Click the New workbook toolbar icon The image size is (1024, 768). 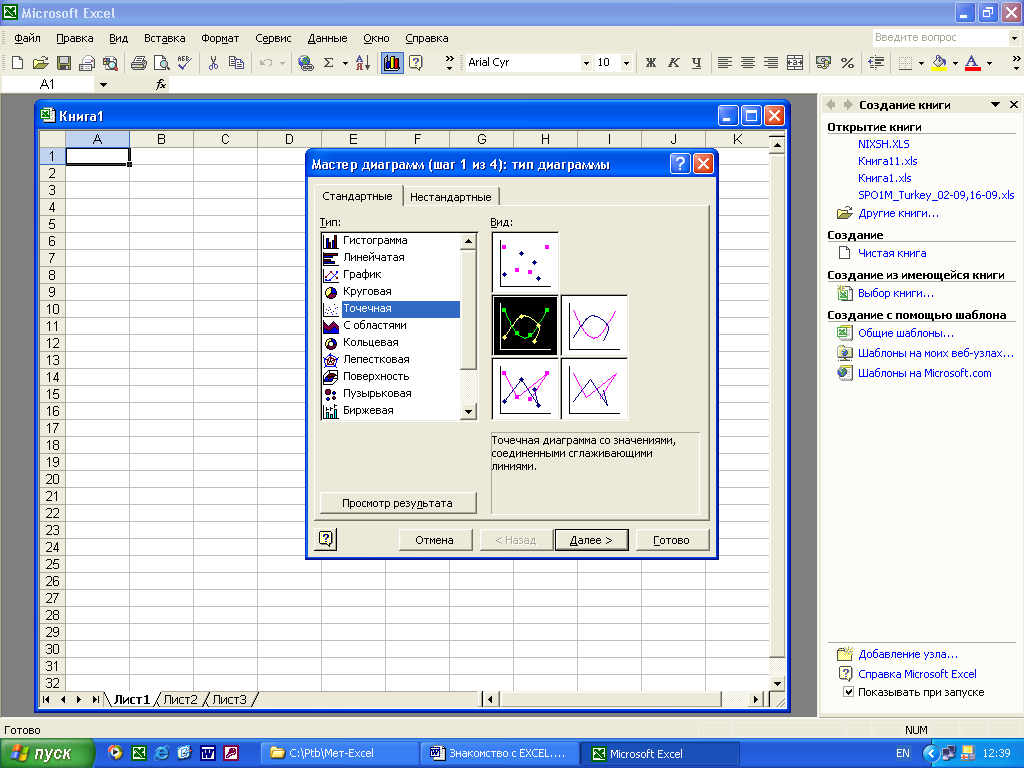tap(18, 63)
